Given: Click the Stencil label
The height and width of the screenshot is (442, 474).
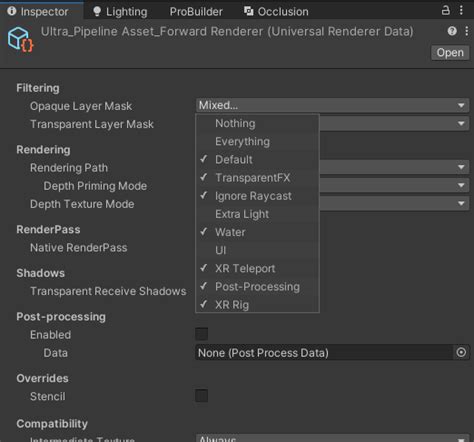Looking at the screenshot, I should coord(48,396).
